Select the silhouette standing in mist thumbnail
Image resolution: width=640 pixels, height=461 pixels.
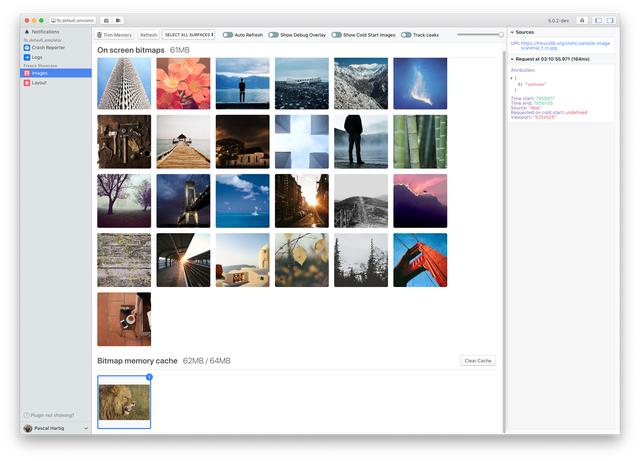click(361, 142)
